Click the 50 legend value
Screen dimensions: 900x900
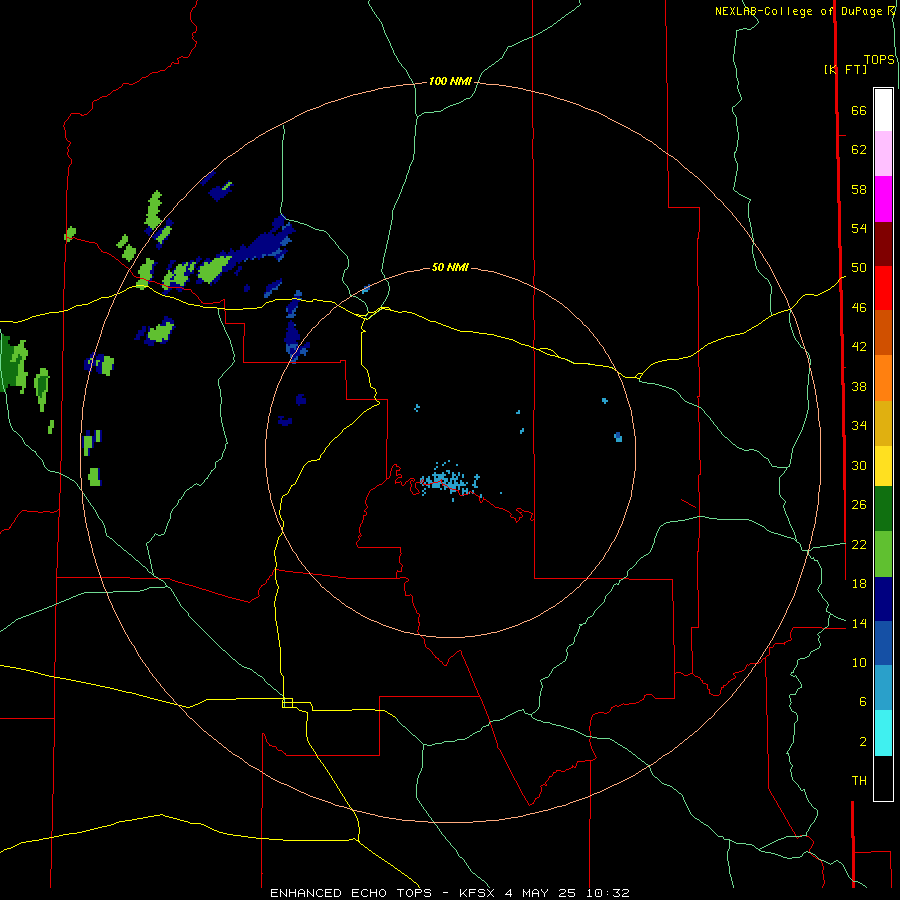tap(859, 267)
